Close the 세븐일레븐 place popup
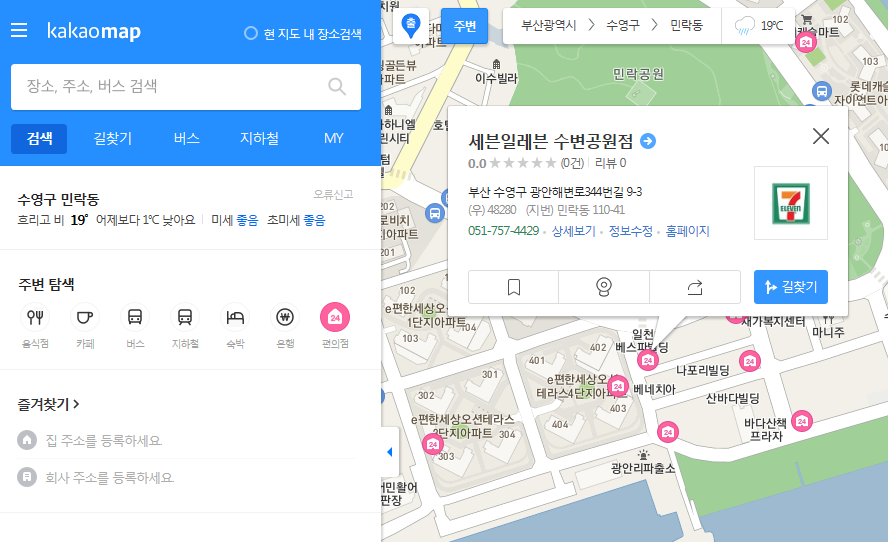The image size is (888, 542). pos(821,136)
